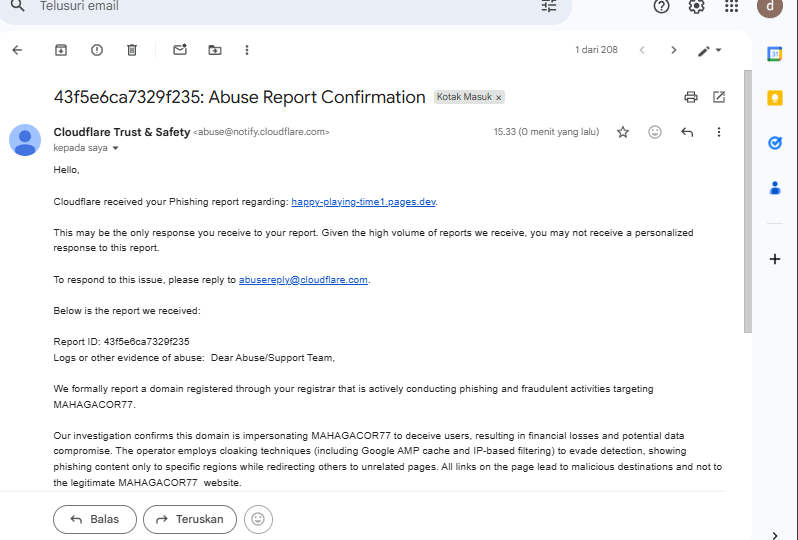
Task: Click the Balas reply button
Action: [95, 519]
